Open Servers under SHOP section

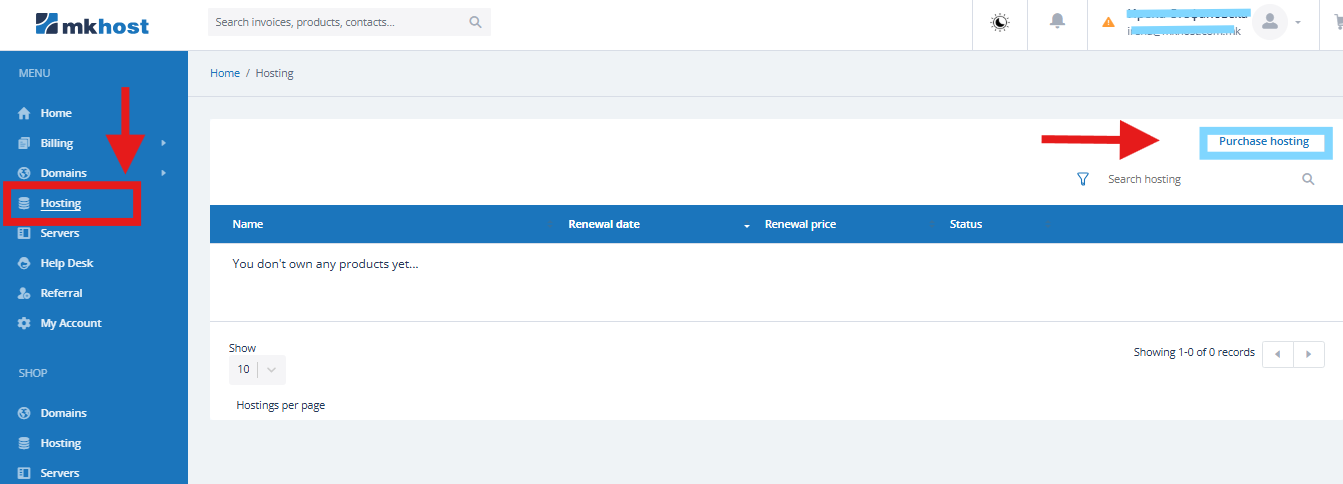pos(60,473)
